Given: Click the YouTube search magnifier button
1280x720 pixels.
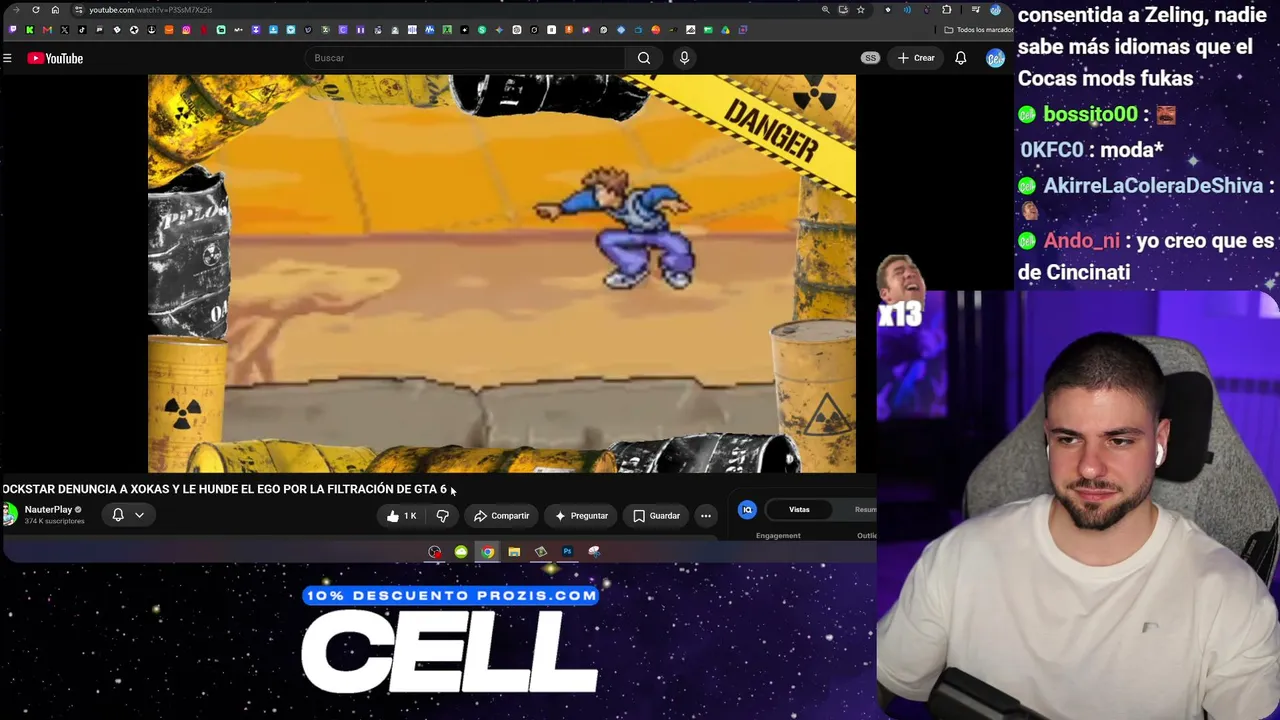Looking at the screenshot, I should point(644,58).
